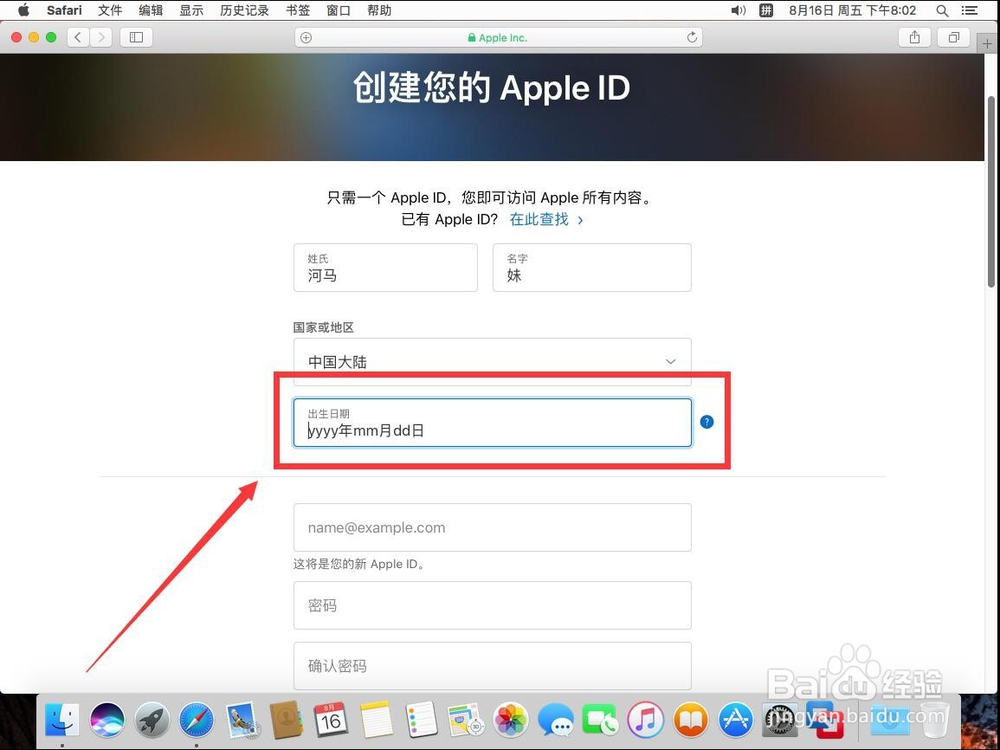
Task: Open a new tab with plus button
Action: (x=987, y=43)
